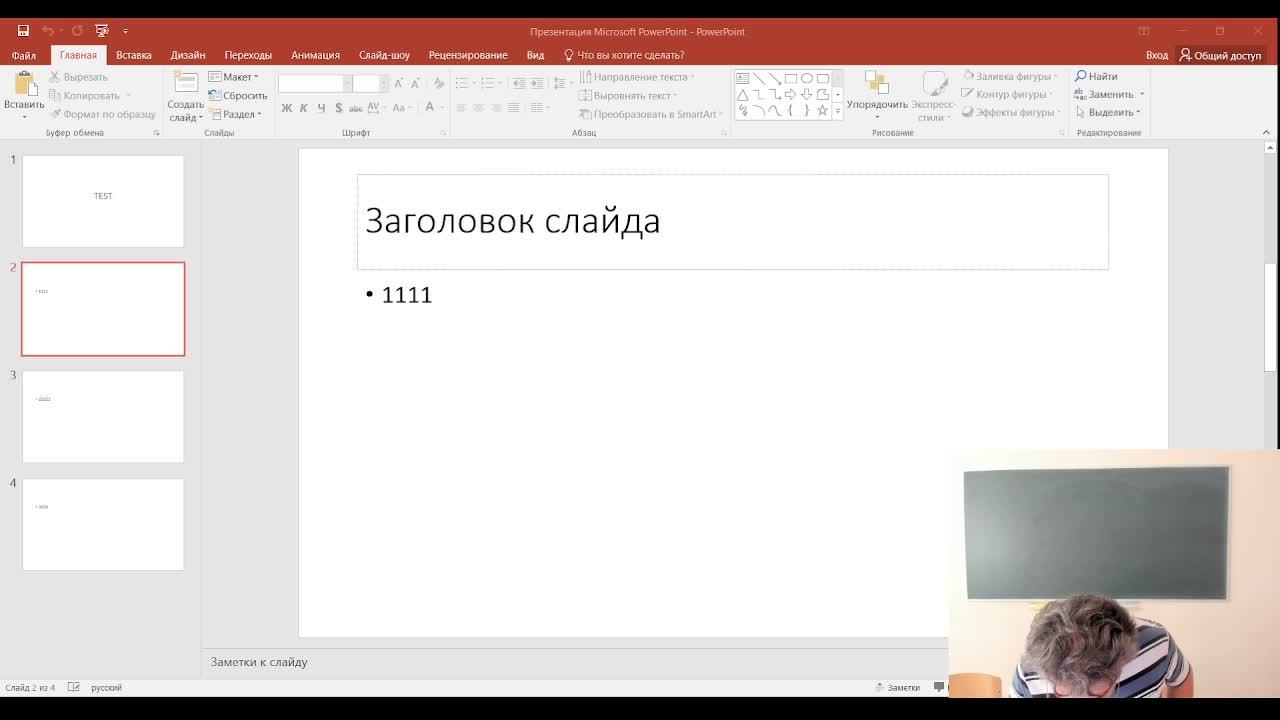This screenshot has width=1280, height=720.
Task: Select the right arrow shape in gallery
Action: click(790, 94)
